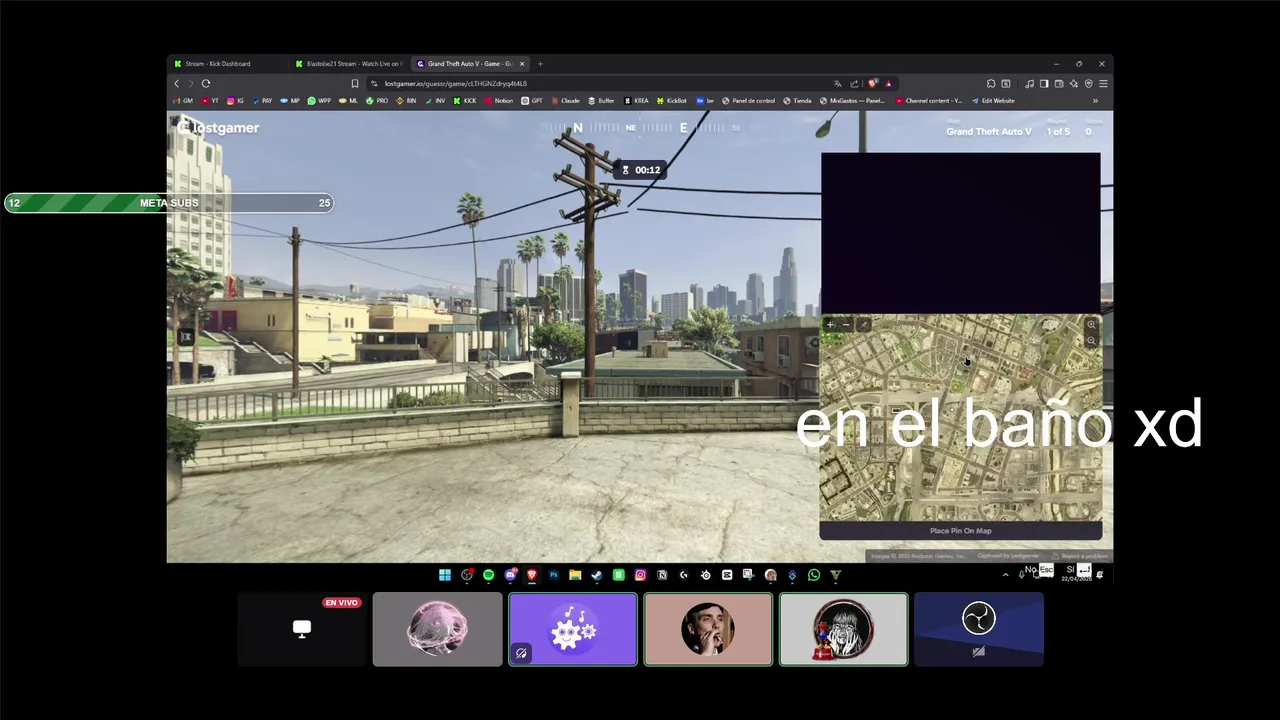Show hidden system tray icons

1006,575
